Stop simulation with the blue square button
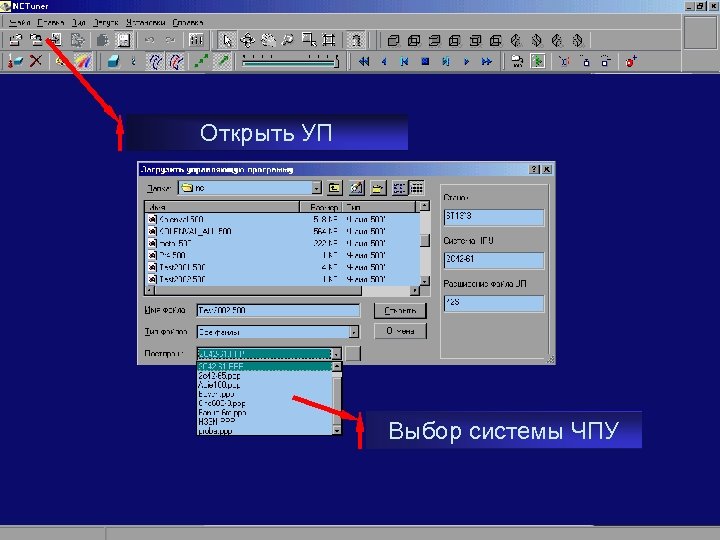This screenshot has width=720, height=540. pos(425,61)
